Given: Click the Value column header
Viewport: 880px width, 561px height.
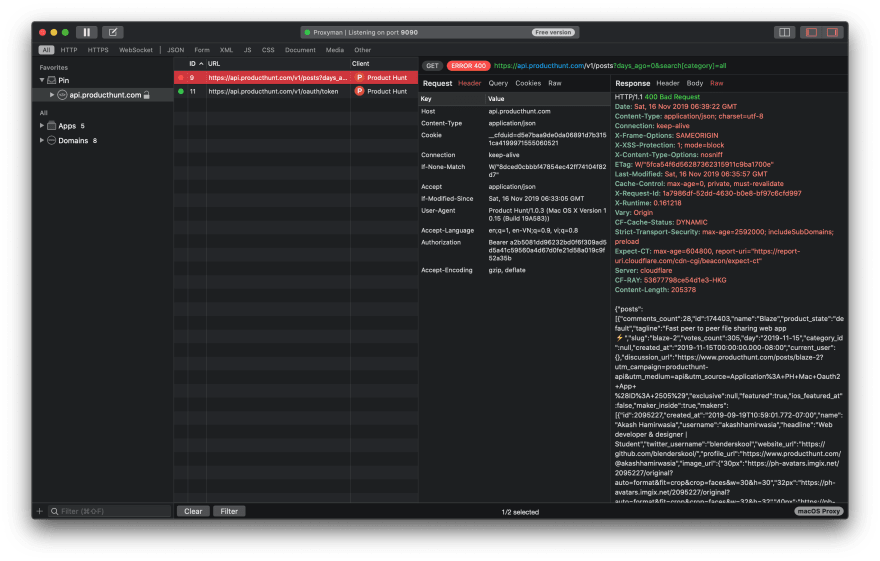Looking at the screenshot, I should pos(547,99).
